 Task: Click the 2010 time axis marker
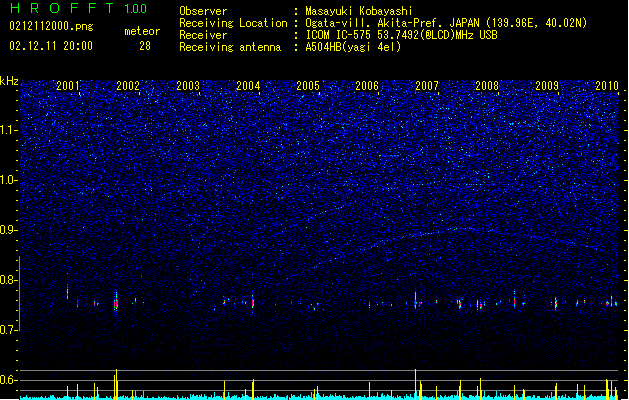pyautogui.click(x=607, y=85)
